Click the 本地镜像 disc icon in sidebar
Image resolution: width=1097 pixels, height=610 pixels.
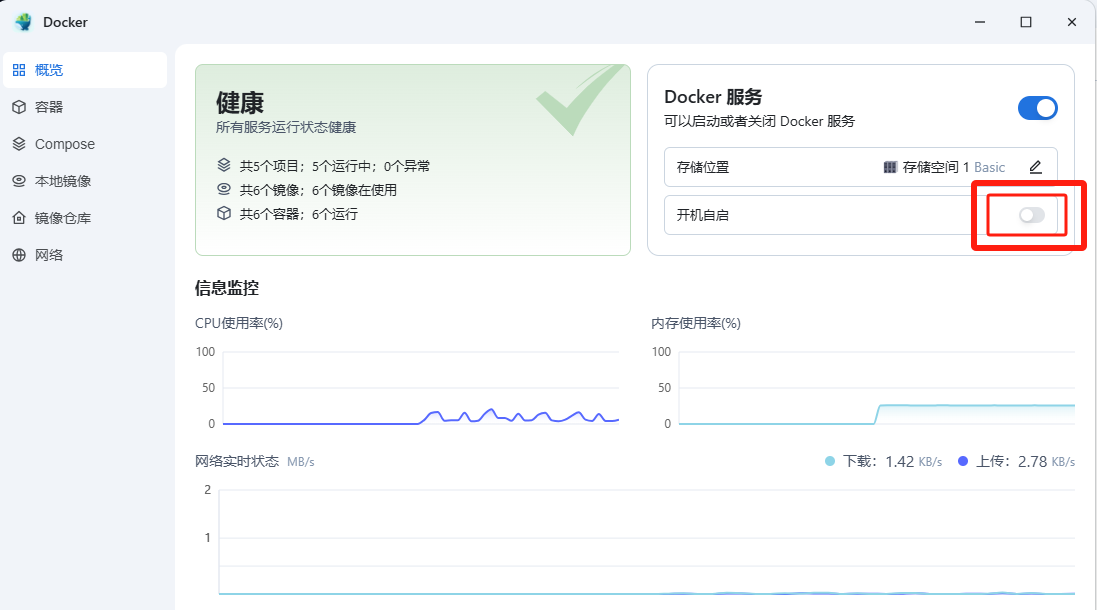click(19, 181)
